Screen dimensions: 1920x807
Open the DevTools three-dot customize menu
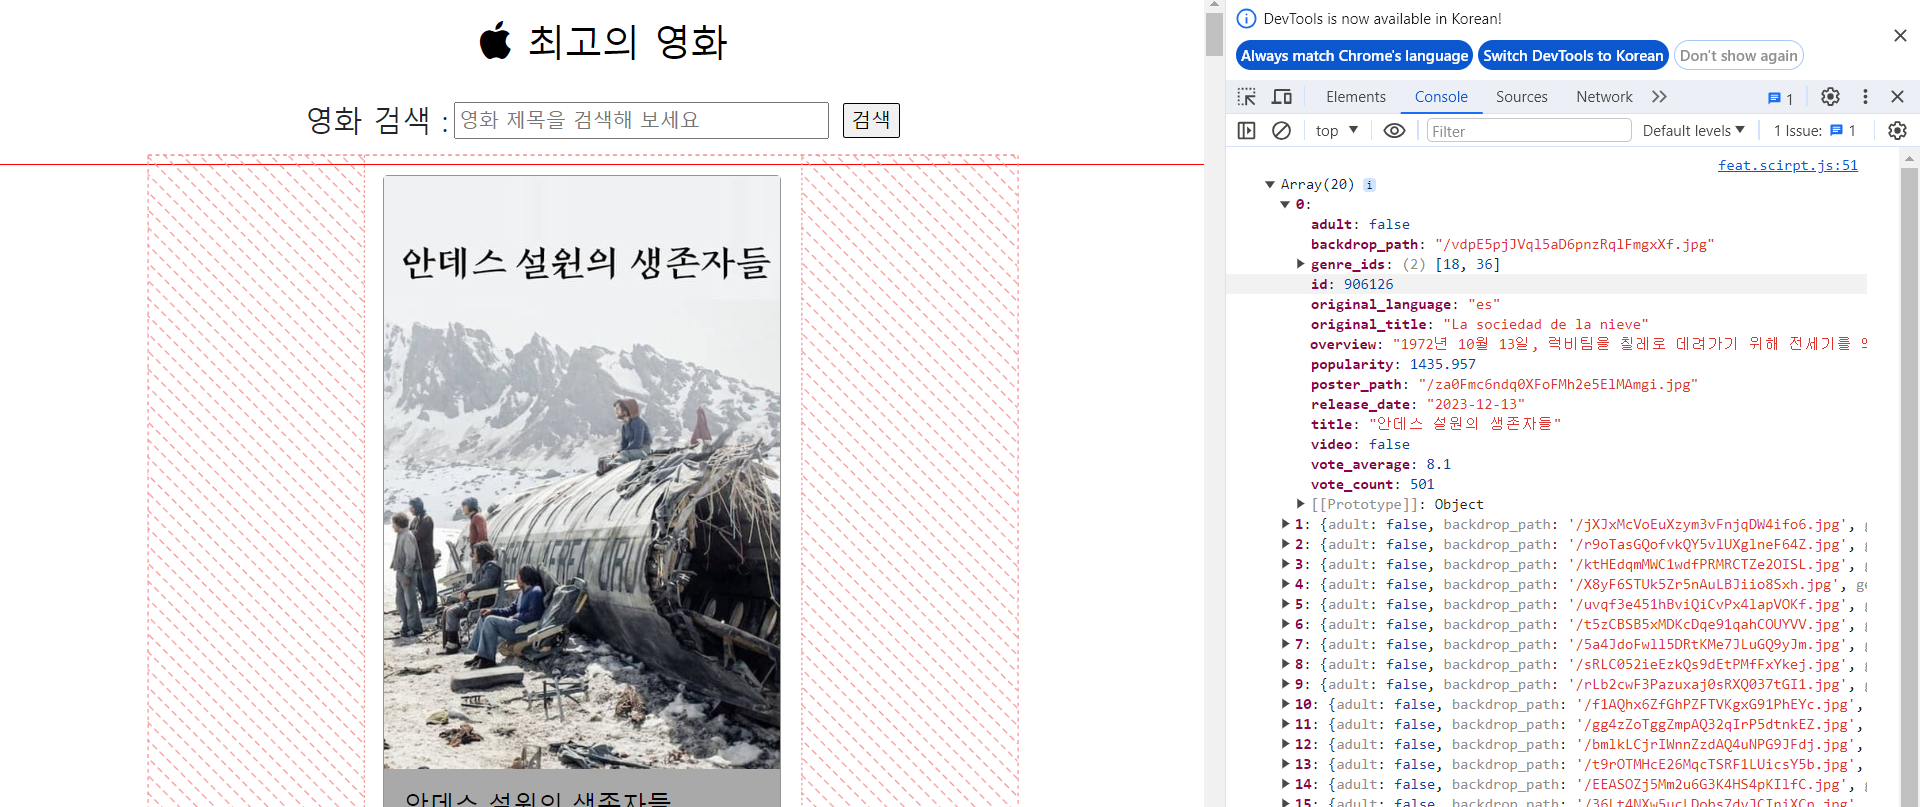pyautogui.click(x=1865, y=97)
